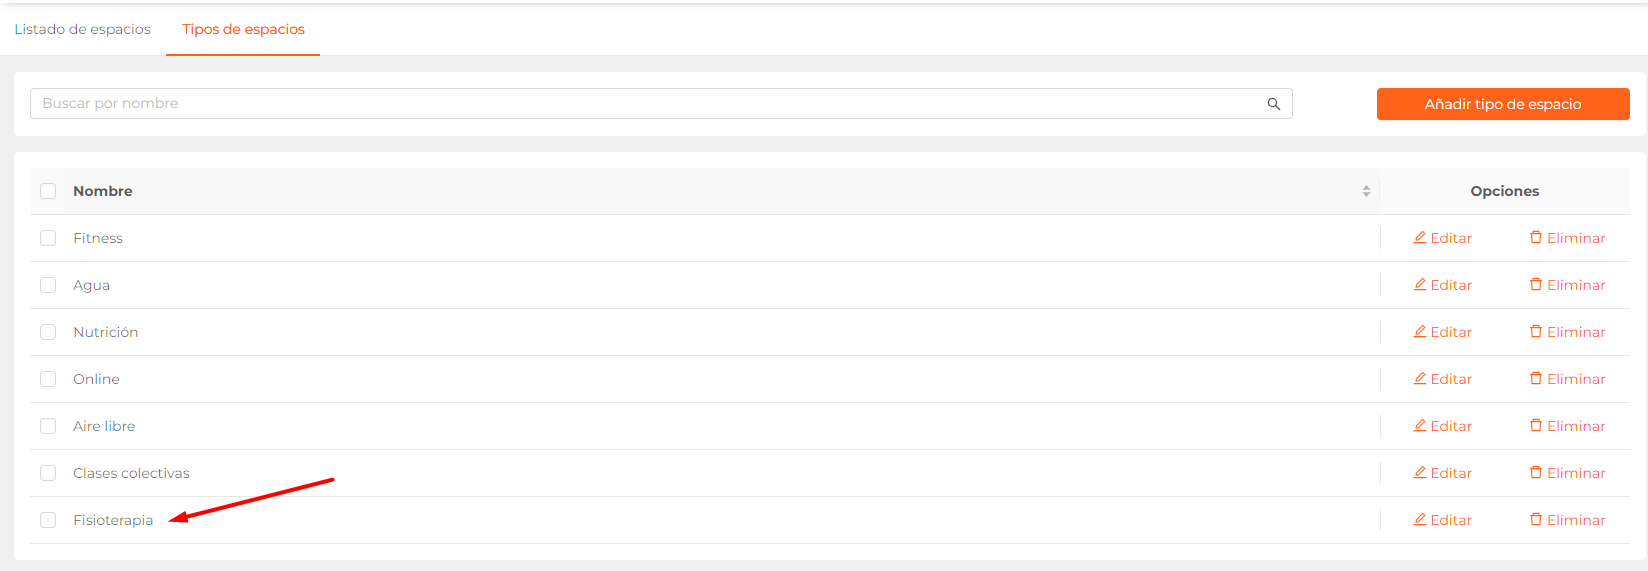Click Eliminar for the Nutrición row
This screenshot has width=1648, height=571.
click(x=1567, y=332)
